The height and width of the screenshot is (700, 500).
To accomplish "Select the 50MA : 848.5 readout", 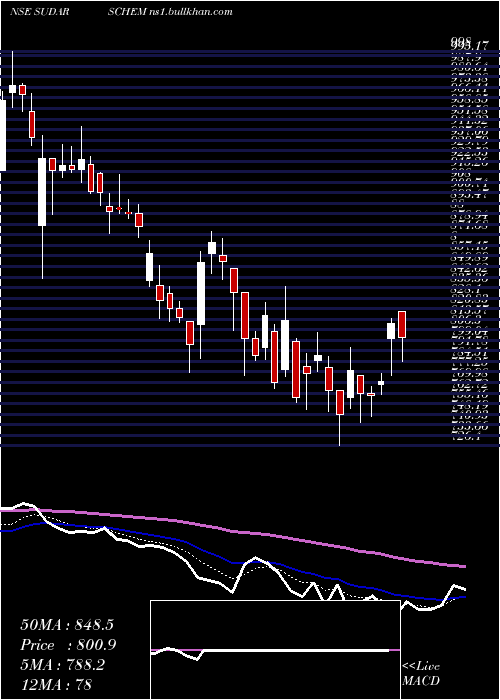I will (x=67, y=625).
